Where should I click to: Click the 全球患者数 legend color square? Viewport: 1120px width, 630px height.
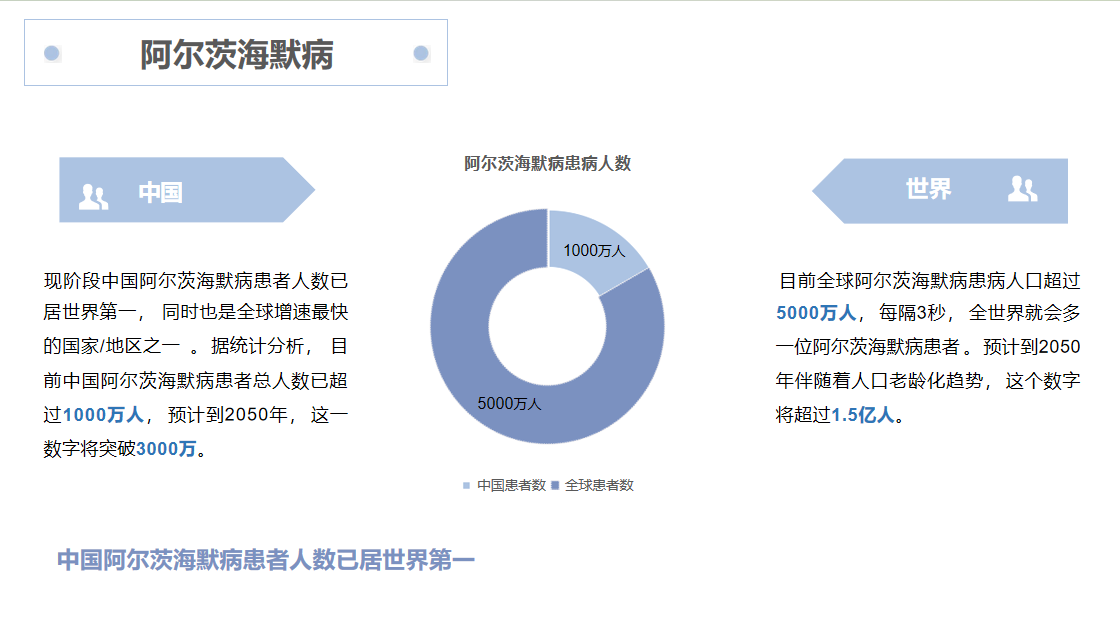[x=554, y=486]
